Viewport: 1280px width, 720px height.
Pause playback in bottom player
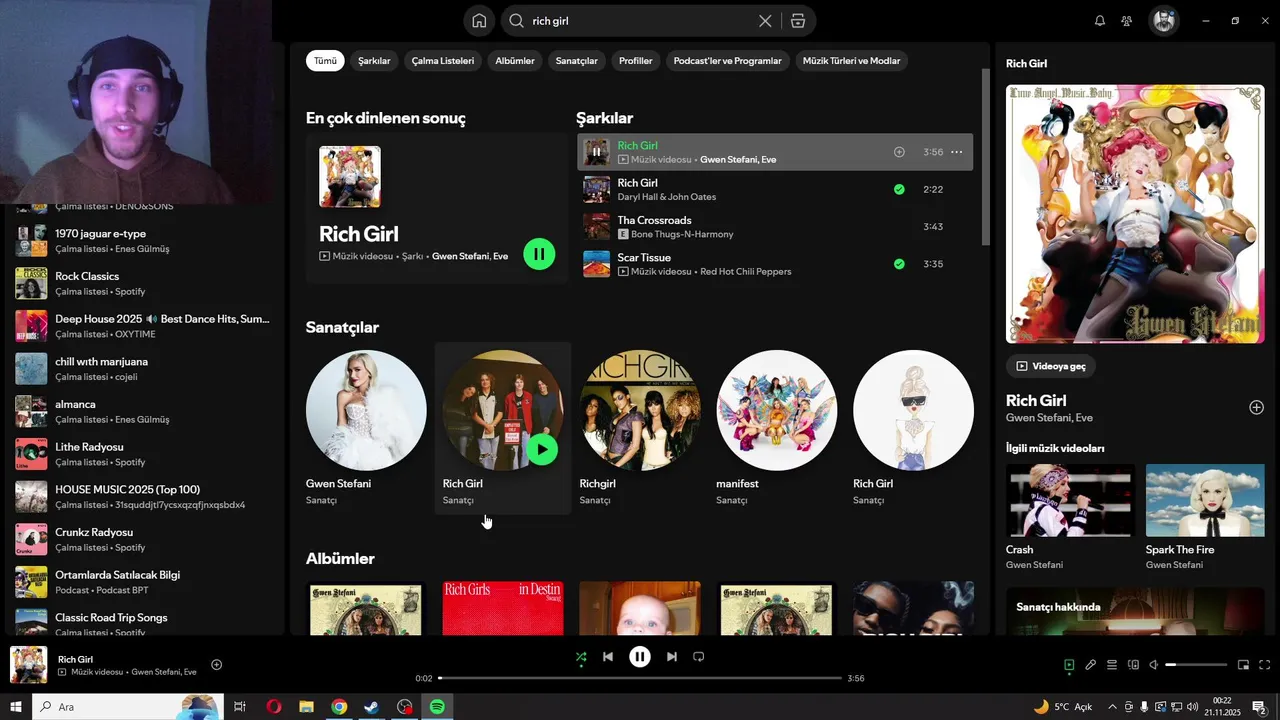coord(640,657)
